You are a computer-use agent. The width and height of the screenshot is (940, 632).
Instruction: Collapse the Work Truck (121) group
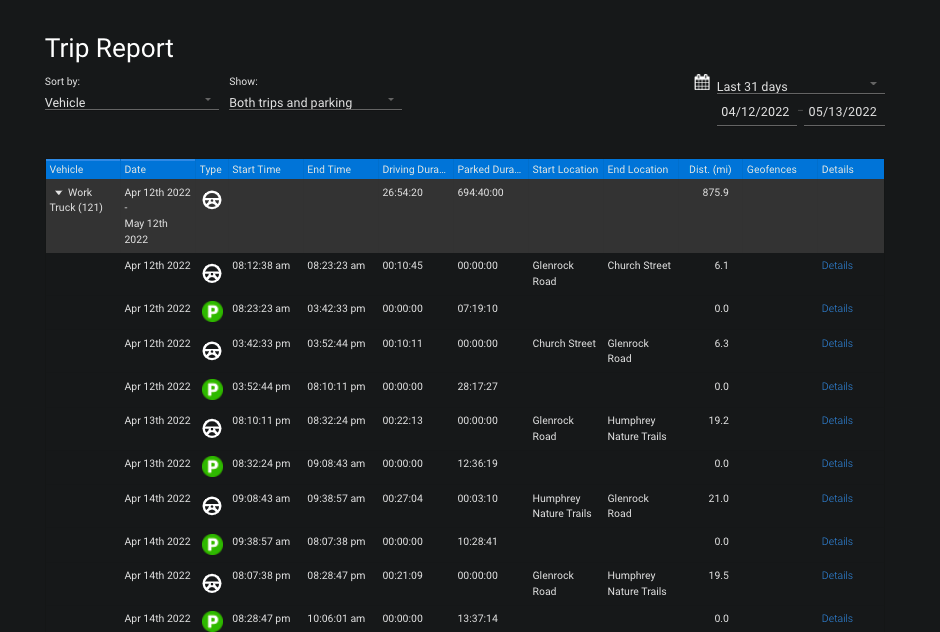(x=59, y=193)
